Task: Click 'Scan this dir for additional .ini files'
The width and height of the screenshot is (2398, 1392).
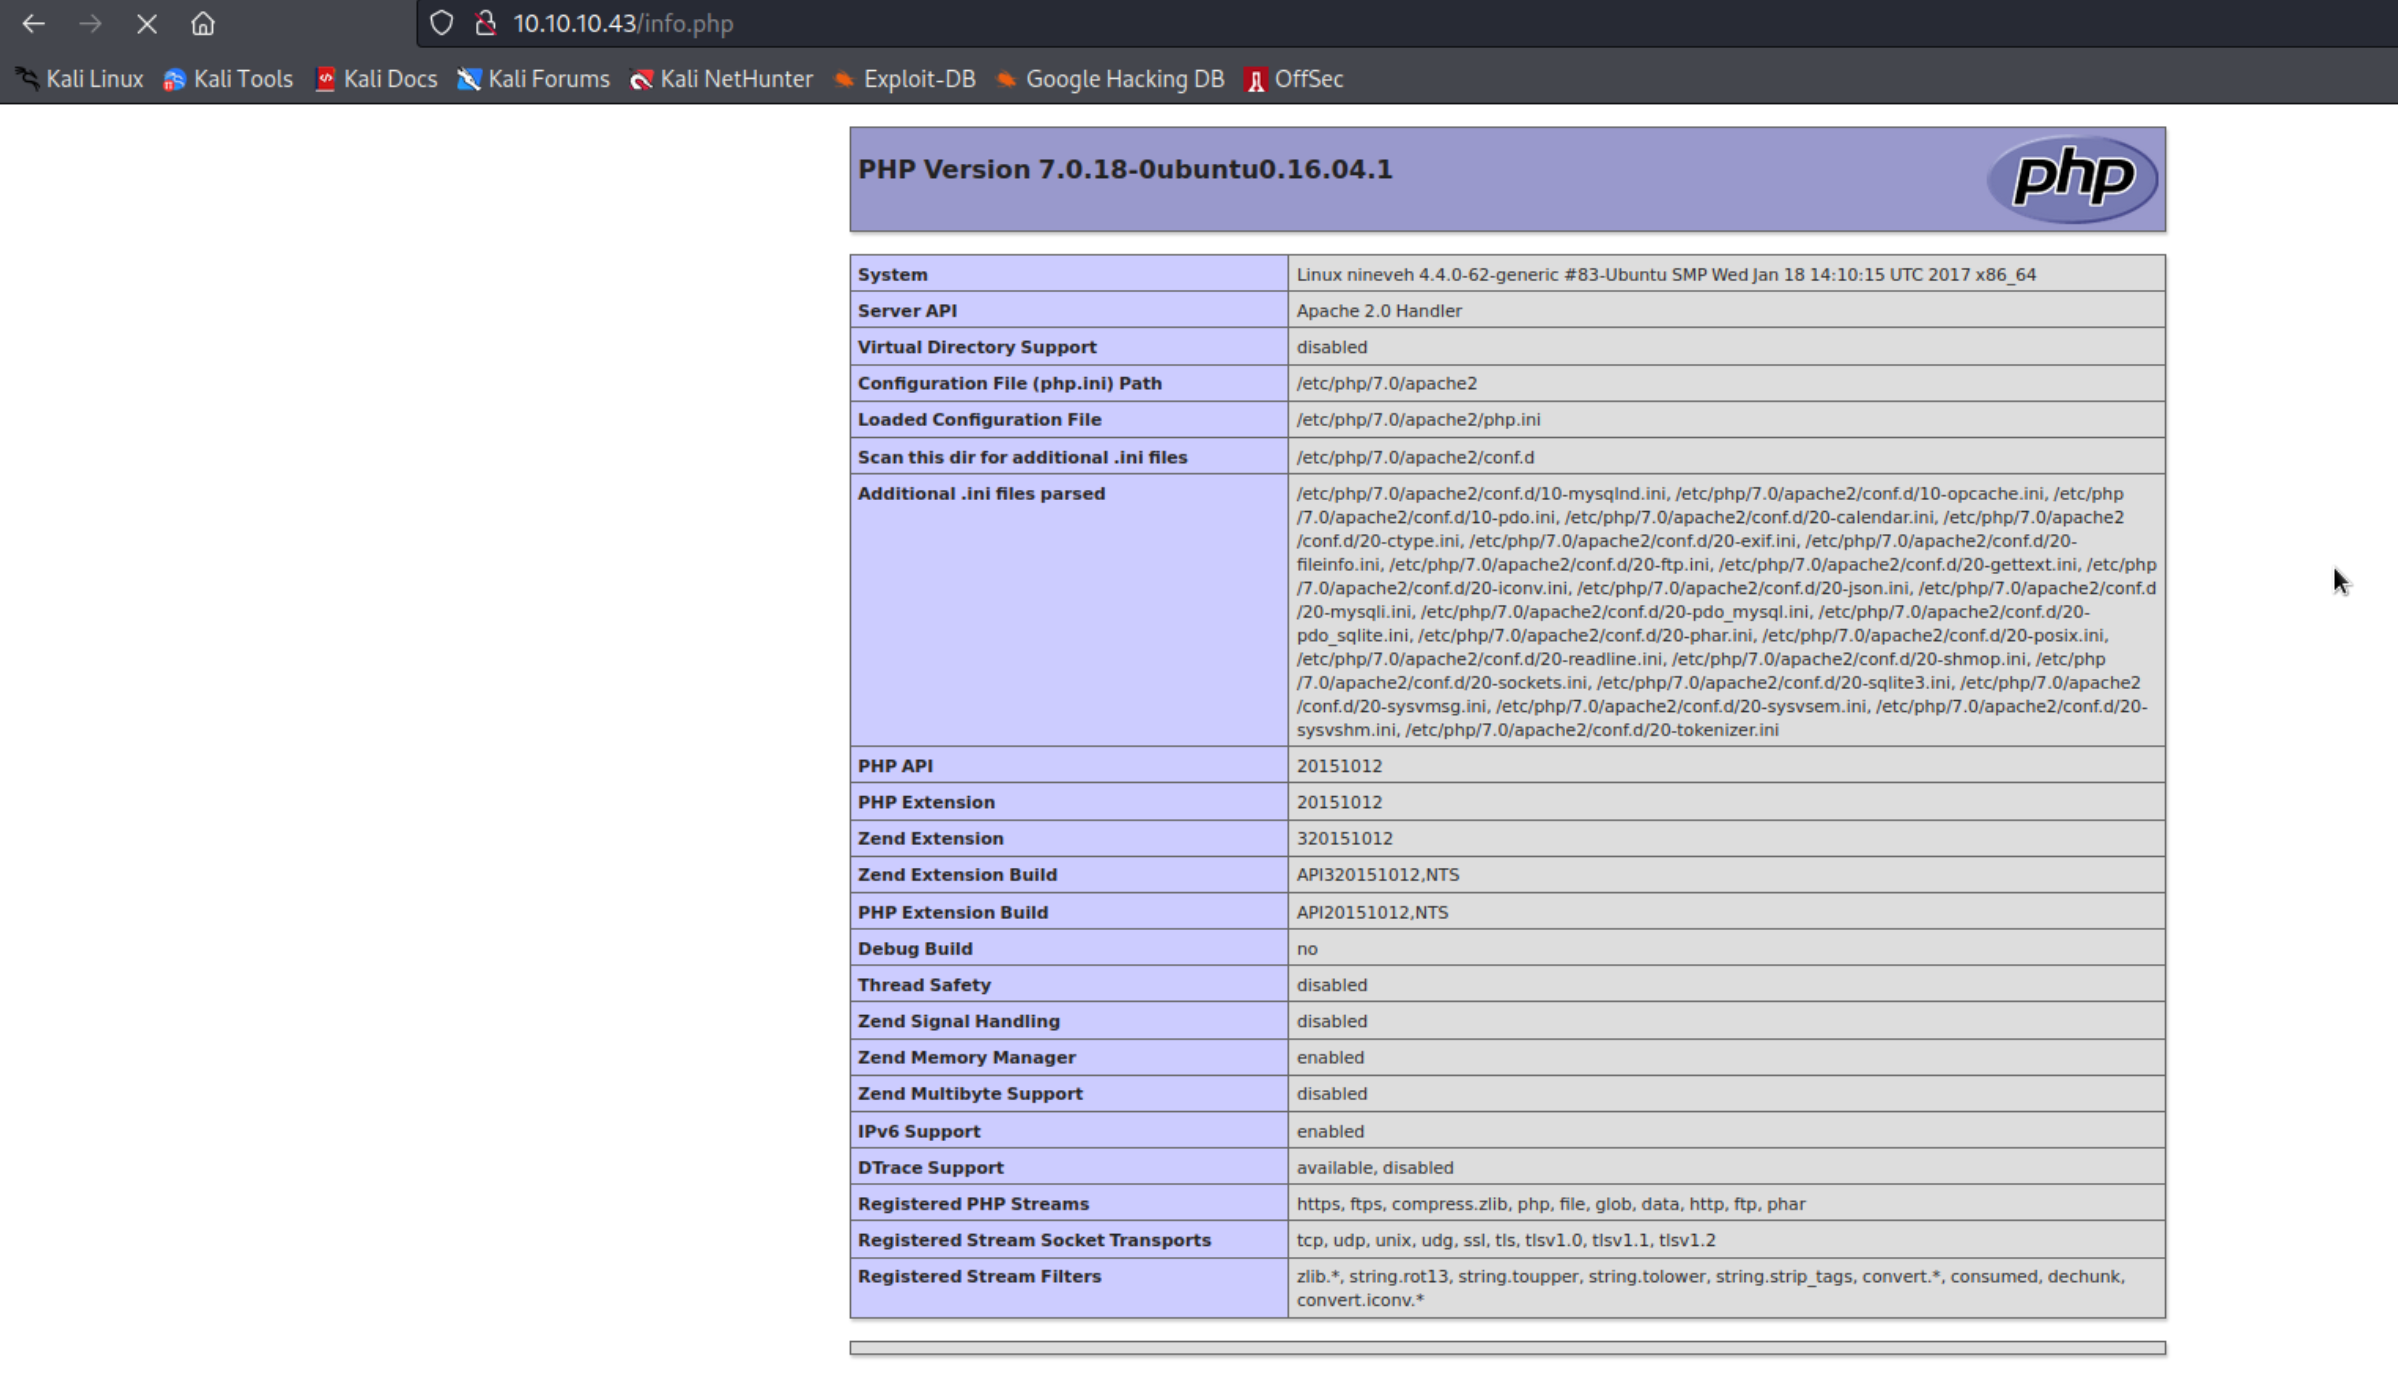Action: pos(1022,457)
